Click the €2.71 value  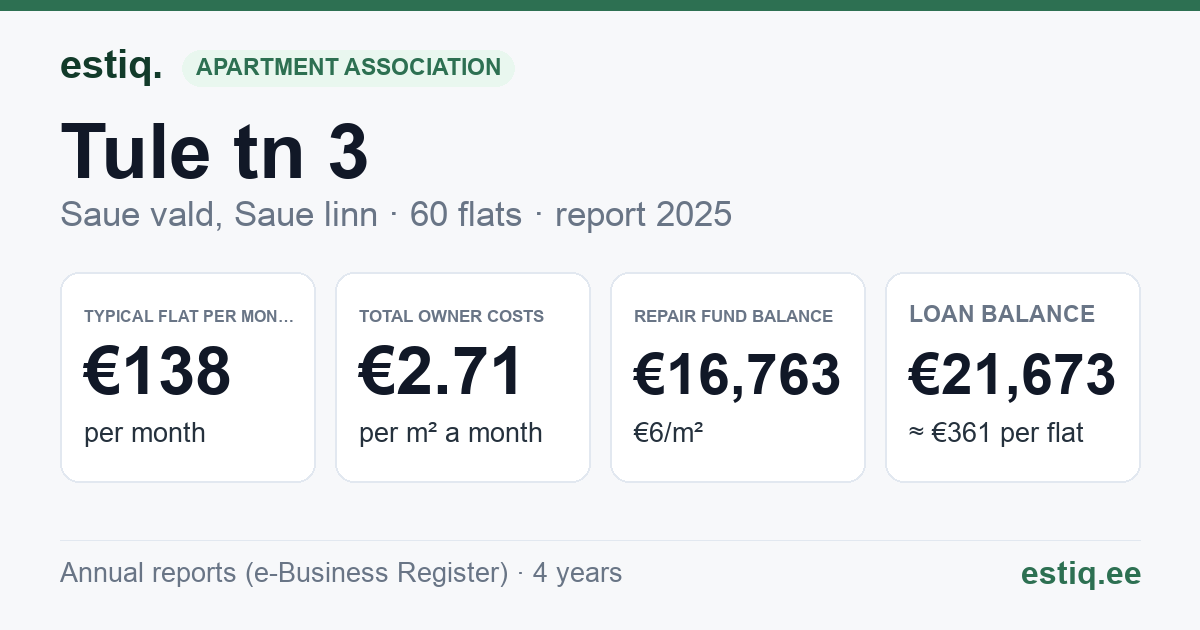[441, 372]
